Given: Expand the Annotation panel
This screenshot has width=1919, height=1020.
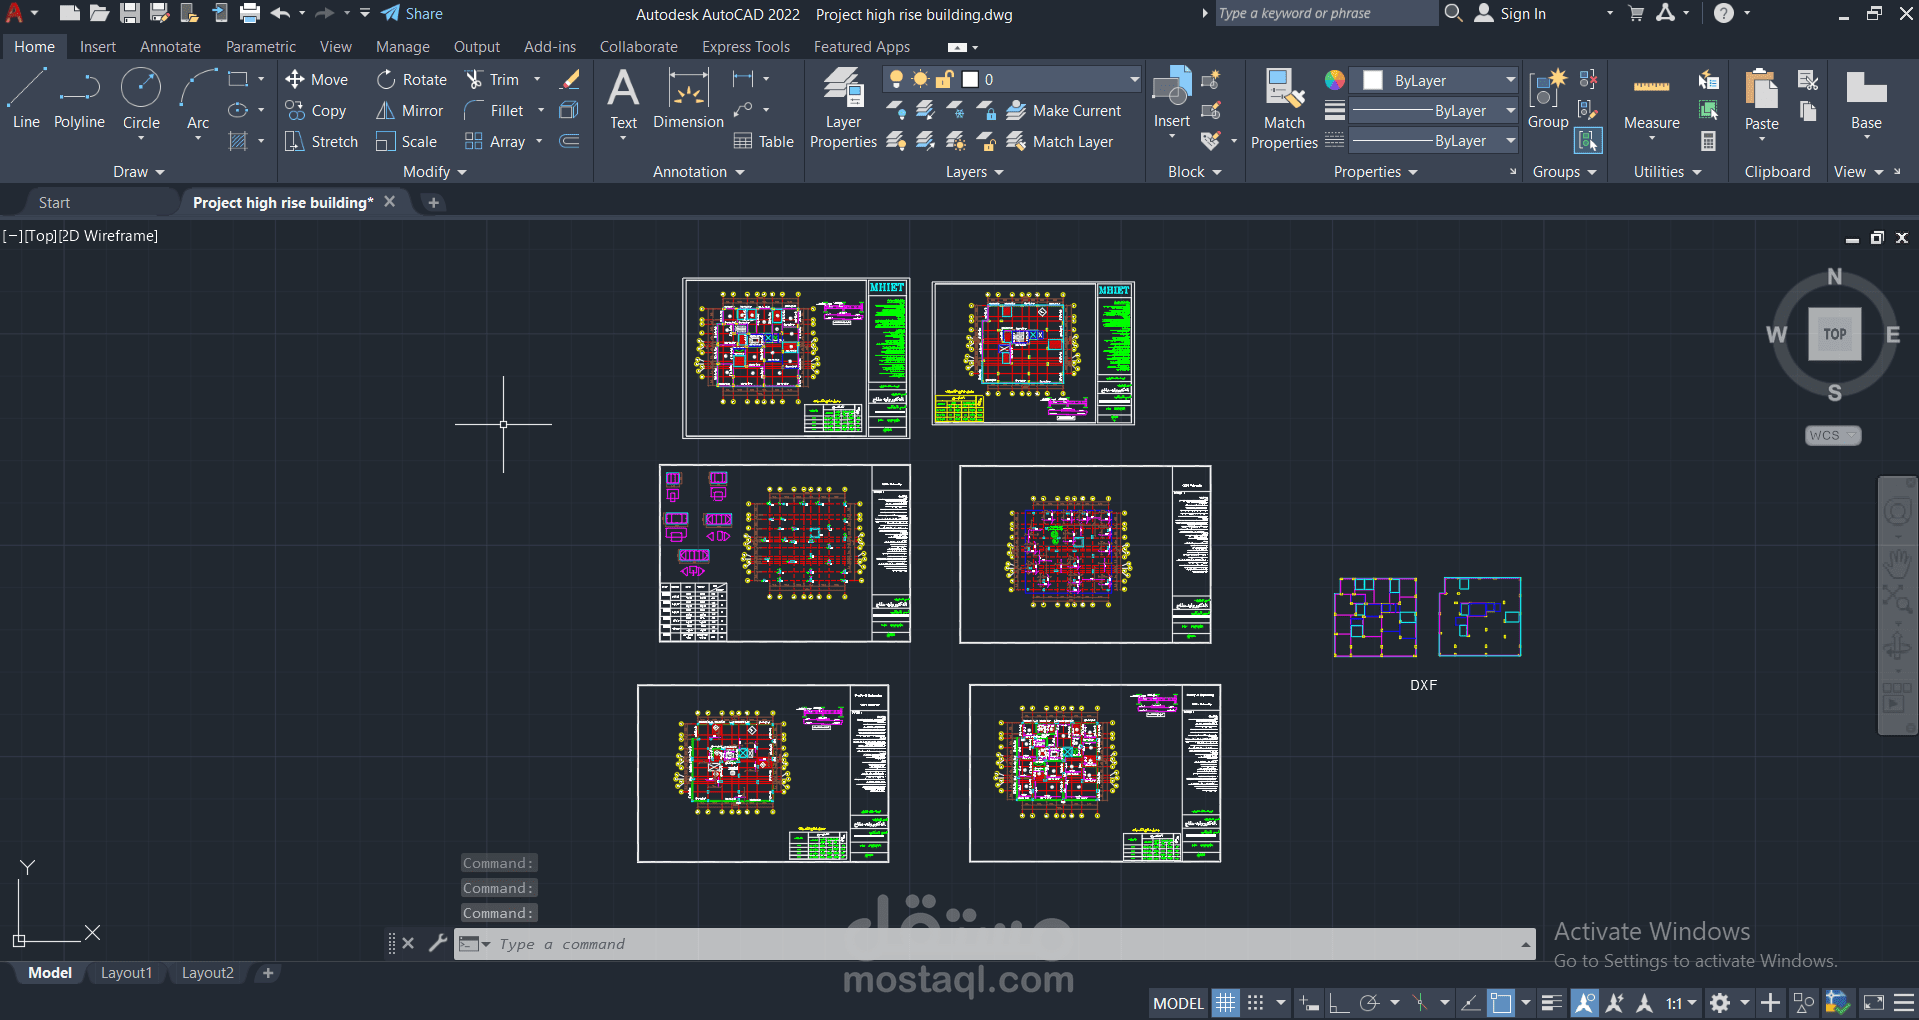Looking at the screenshot, I should click(699, 172).
